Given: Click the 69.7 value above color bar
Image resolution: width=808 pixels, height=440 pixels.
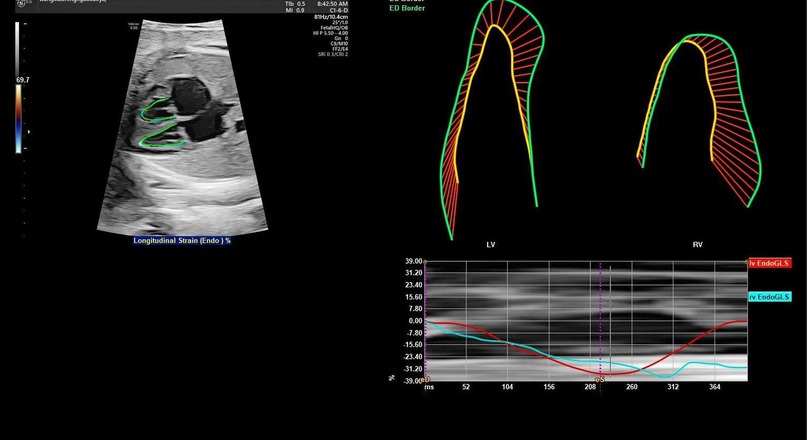Looking at the screenshot, I should coord(23,80).
